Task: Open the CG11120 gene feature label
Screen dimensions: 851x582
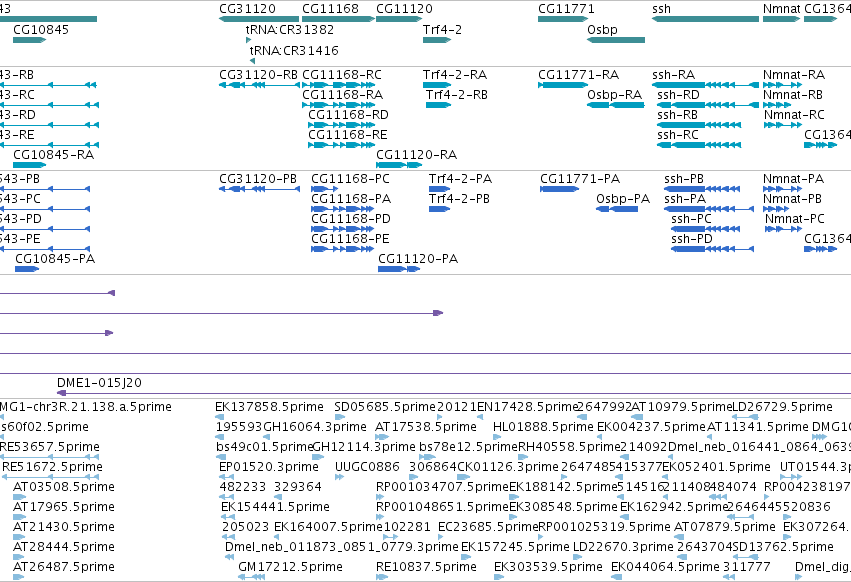Action: pyautogui.click(x=404, y=9)
